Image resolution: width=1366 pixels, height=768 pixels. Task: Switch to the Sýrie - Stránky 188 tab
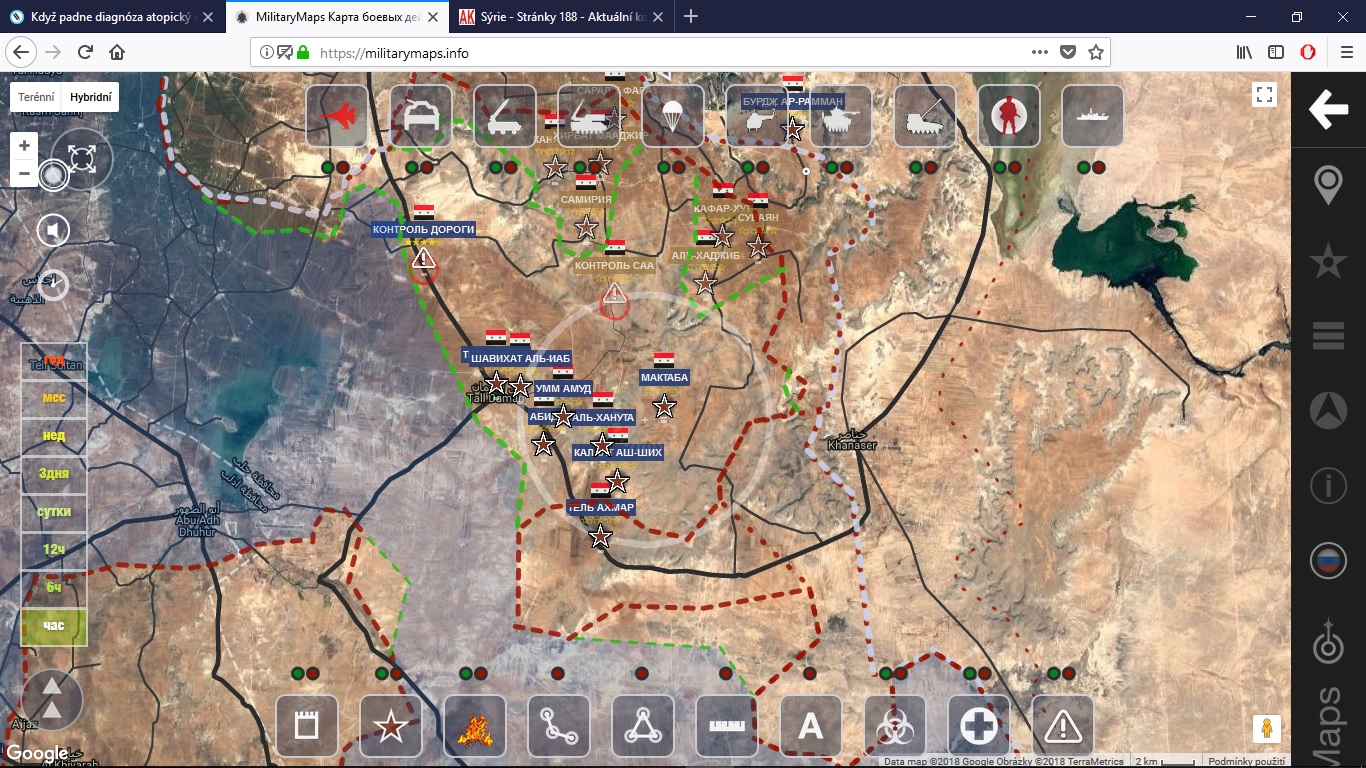562,17
